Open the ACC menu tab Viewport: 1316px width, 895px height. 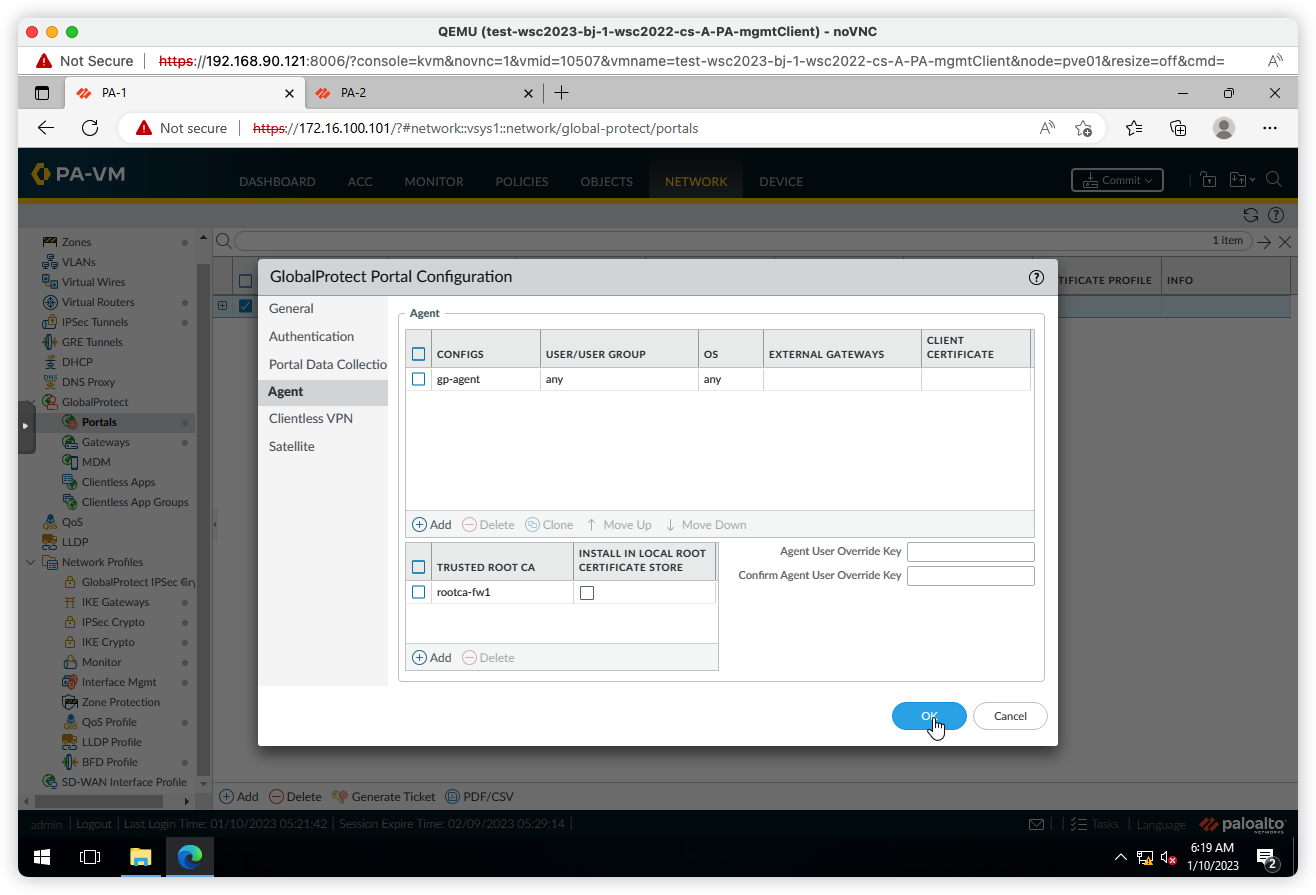click(x=360, y=182)
